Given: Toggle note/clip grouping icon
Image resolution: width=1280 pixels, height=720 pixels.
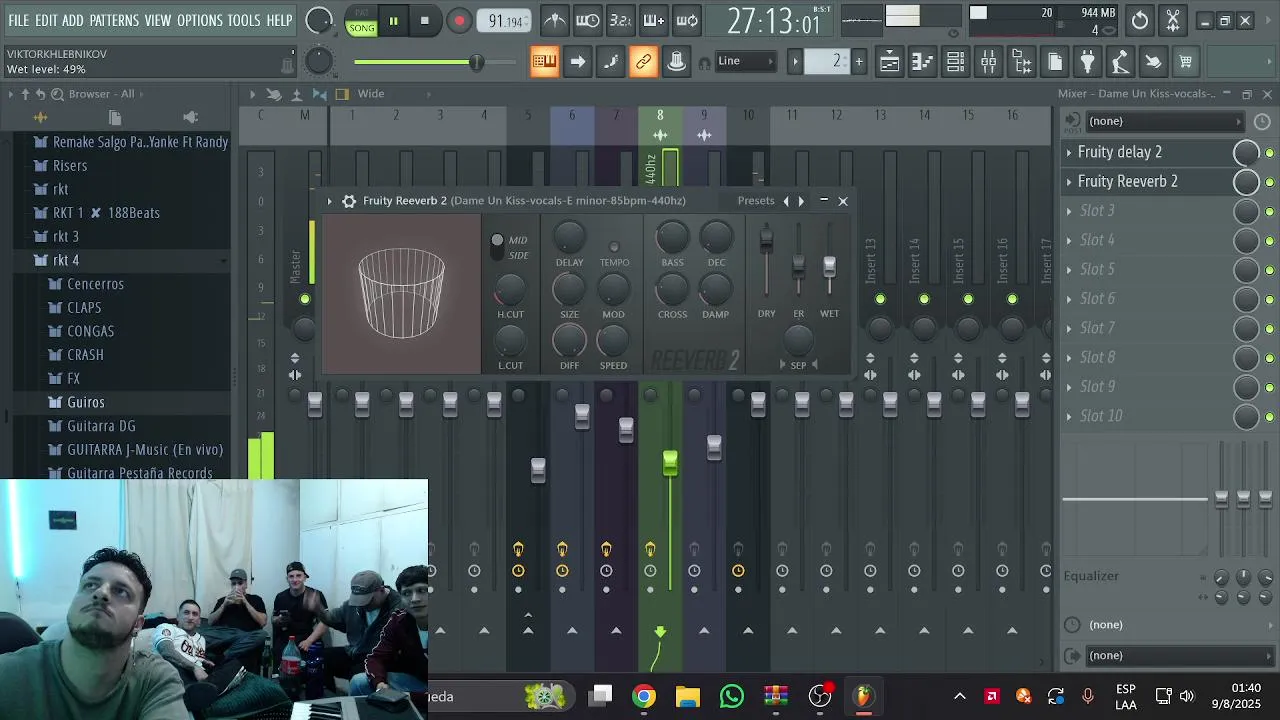Looking at the screenshot, I should 611,61.
